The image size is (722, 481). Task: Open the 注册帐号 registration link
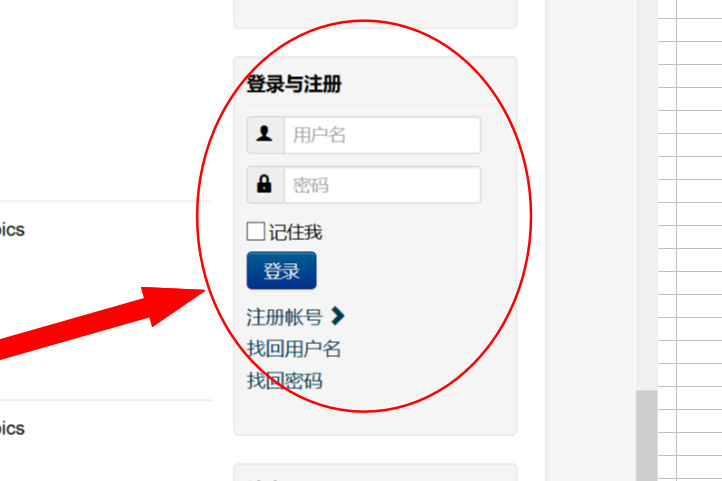(284, 317)
